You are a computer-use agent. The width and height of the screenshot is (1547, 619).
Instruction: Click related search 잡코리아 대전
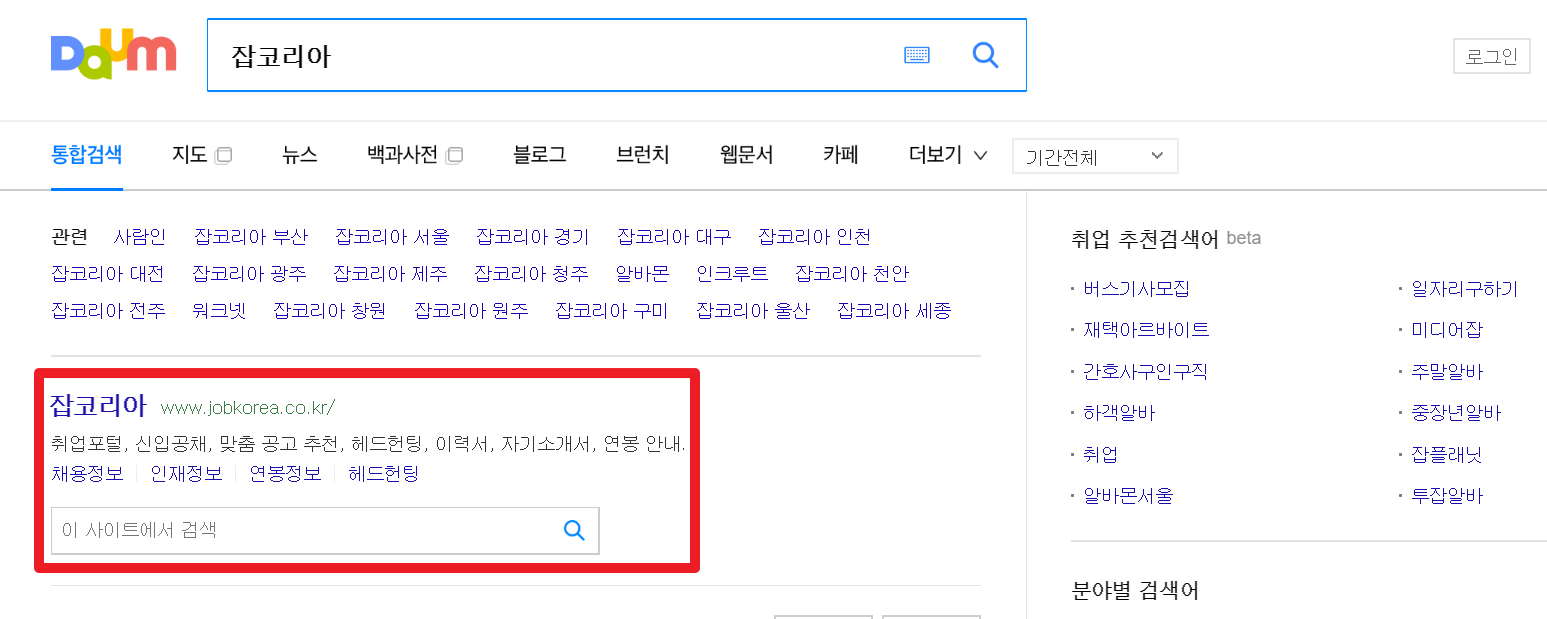108,274
